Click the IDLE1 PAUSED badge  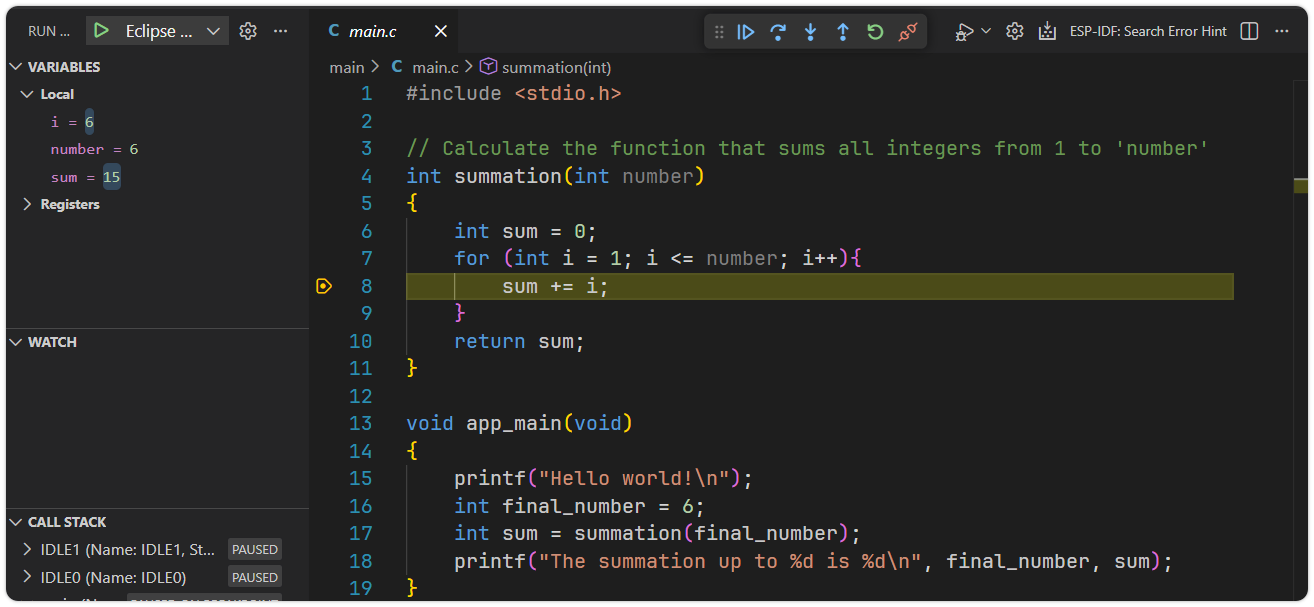point(254,549)
